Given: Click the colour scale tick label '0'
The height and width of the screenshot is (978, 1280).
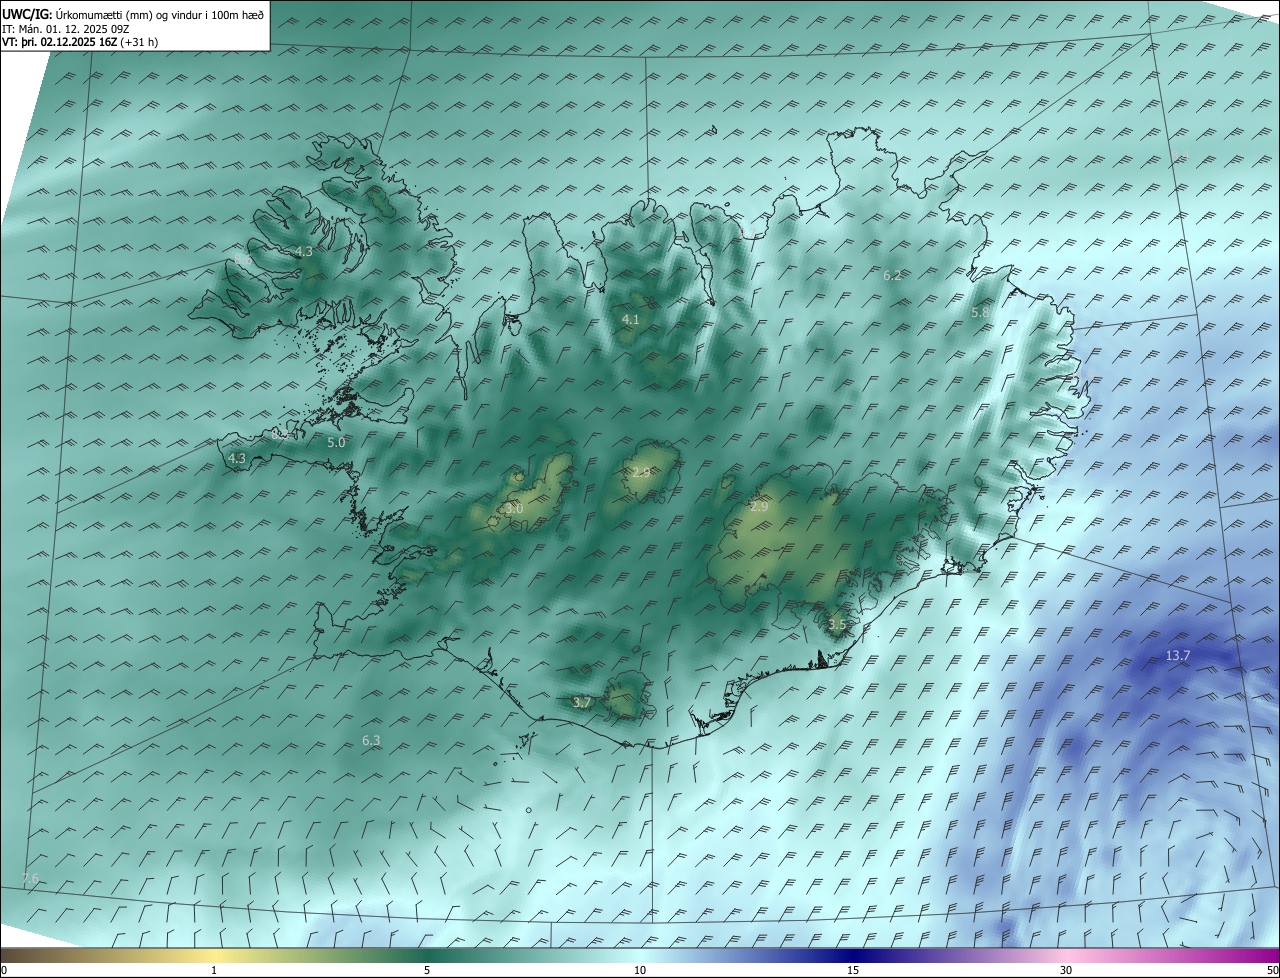Looking at the screenshot, I should pyautogui.click(x=3, y=970).
